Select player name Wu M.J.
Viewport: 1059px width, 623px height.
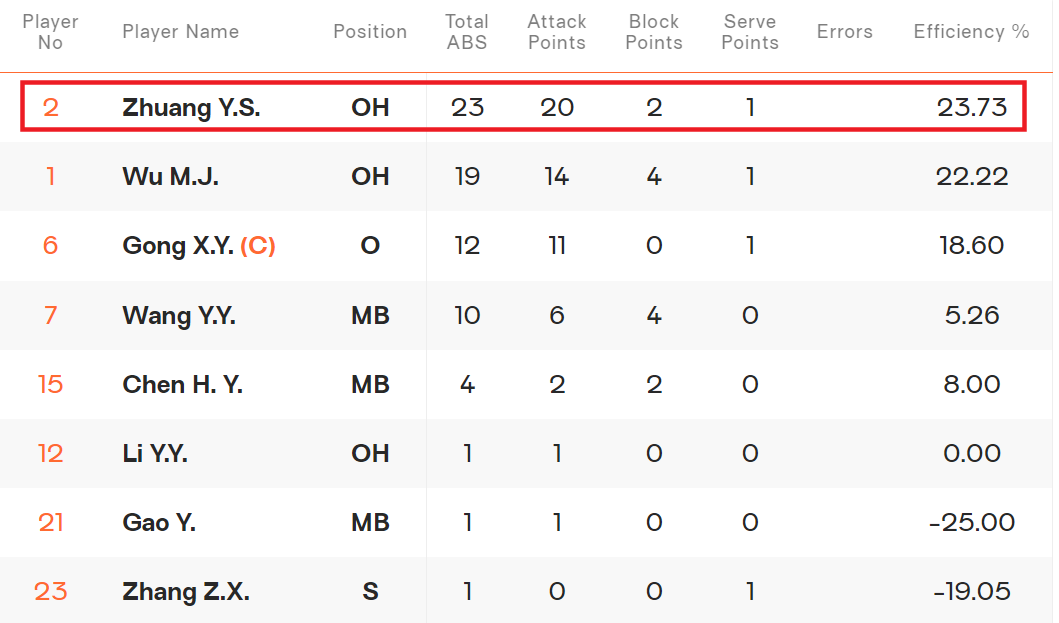coord(170,177)
